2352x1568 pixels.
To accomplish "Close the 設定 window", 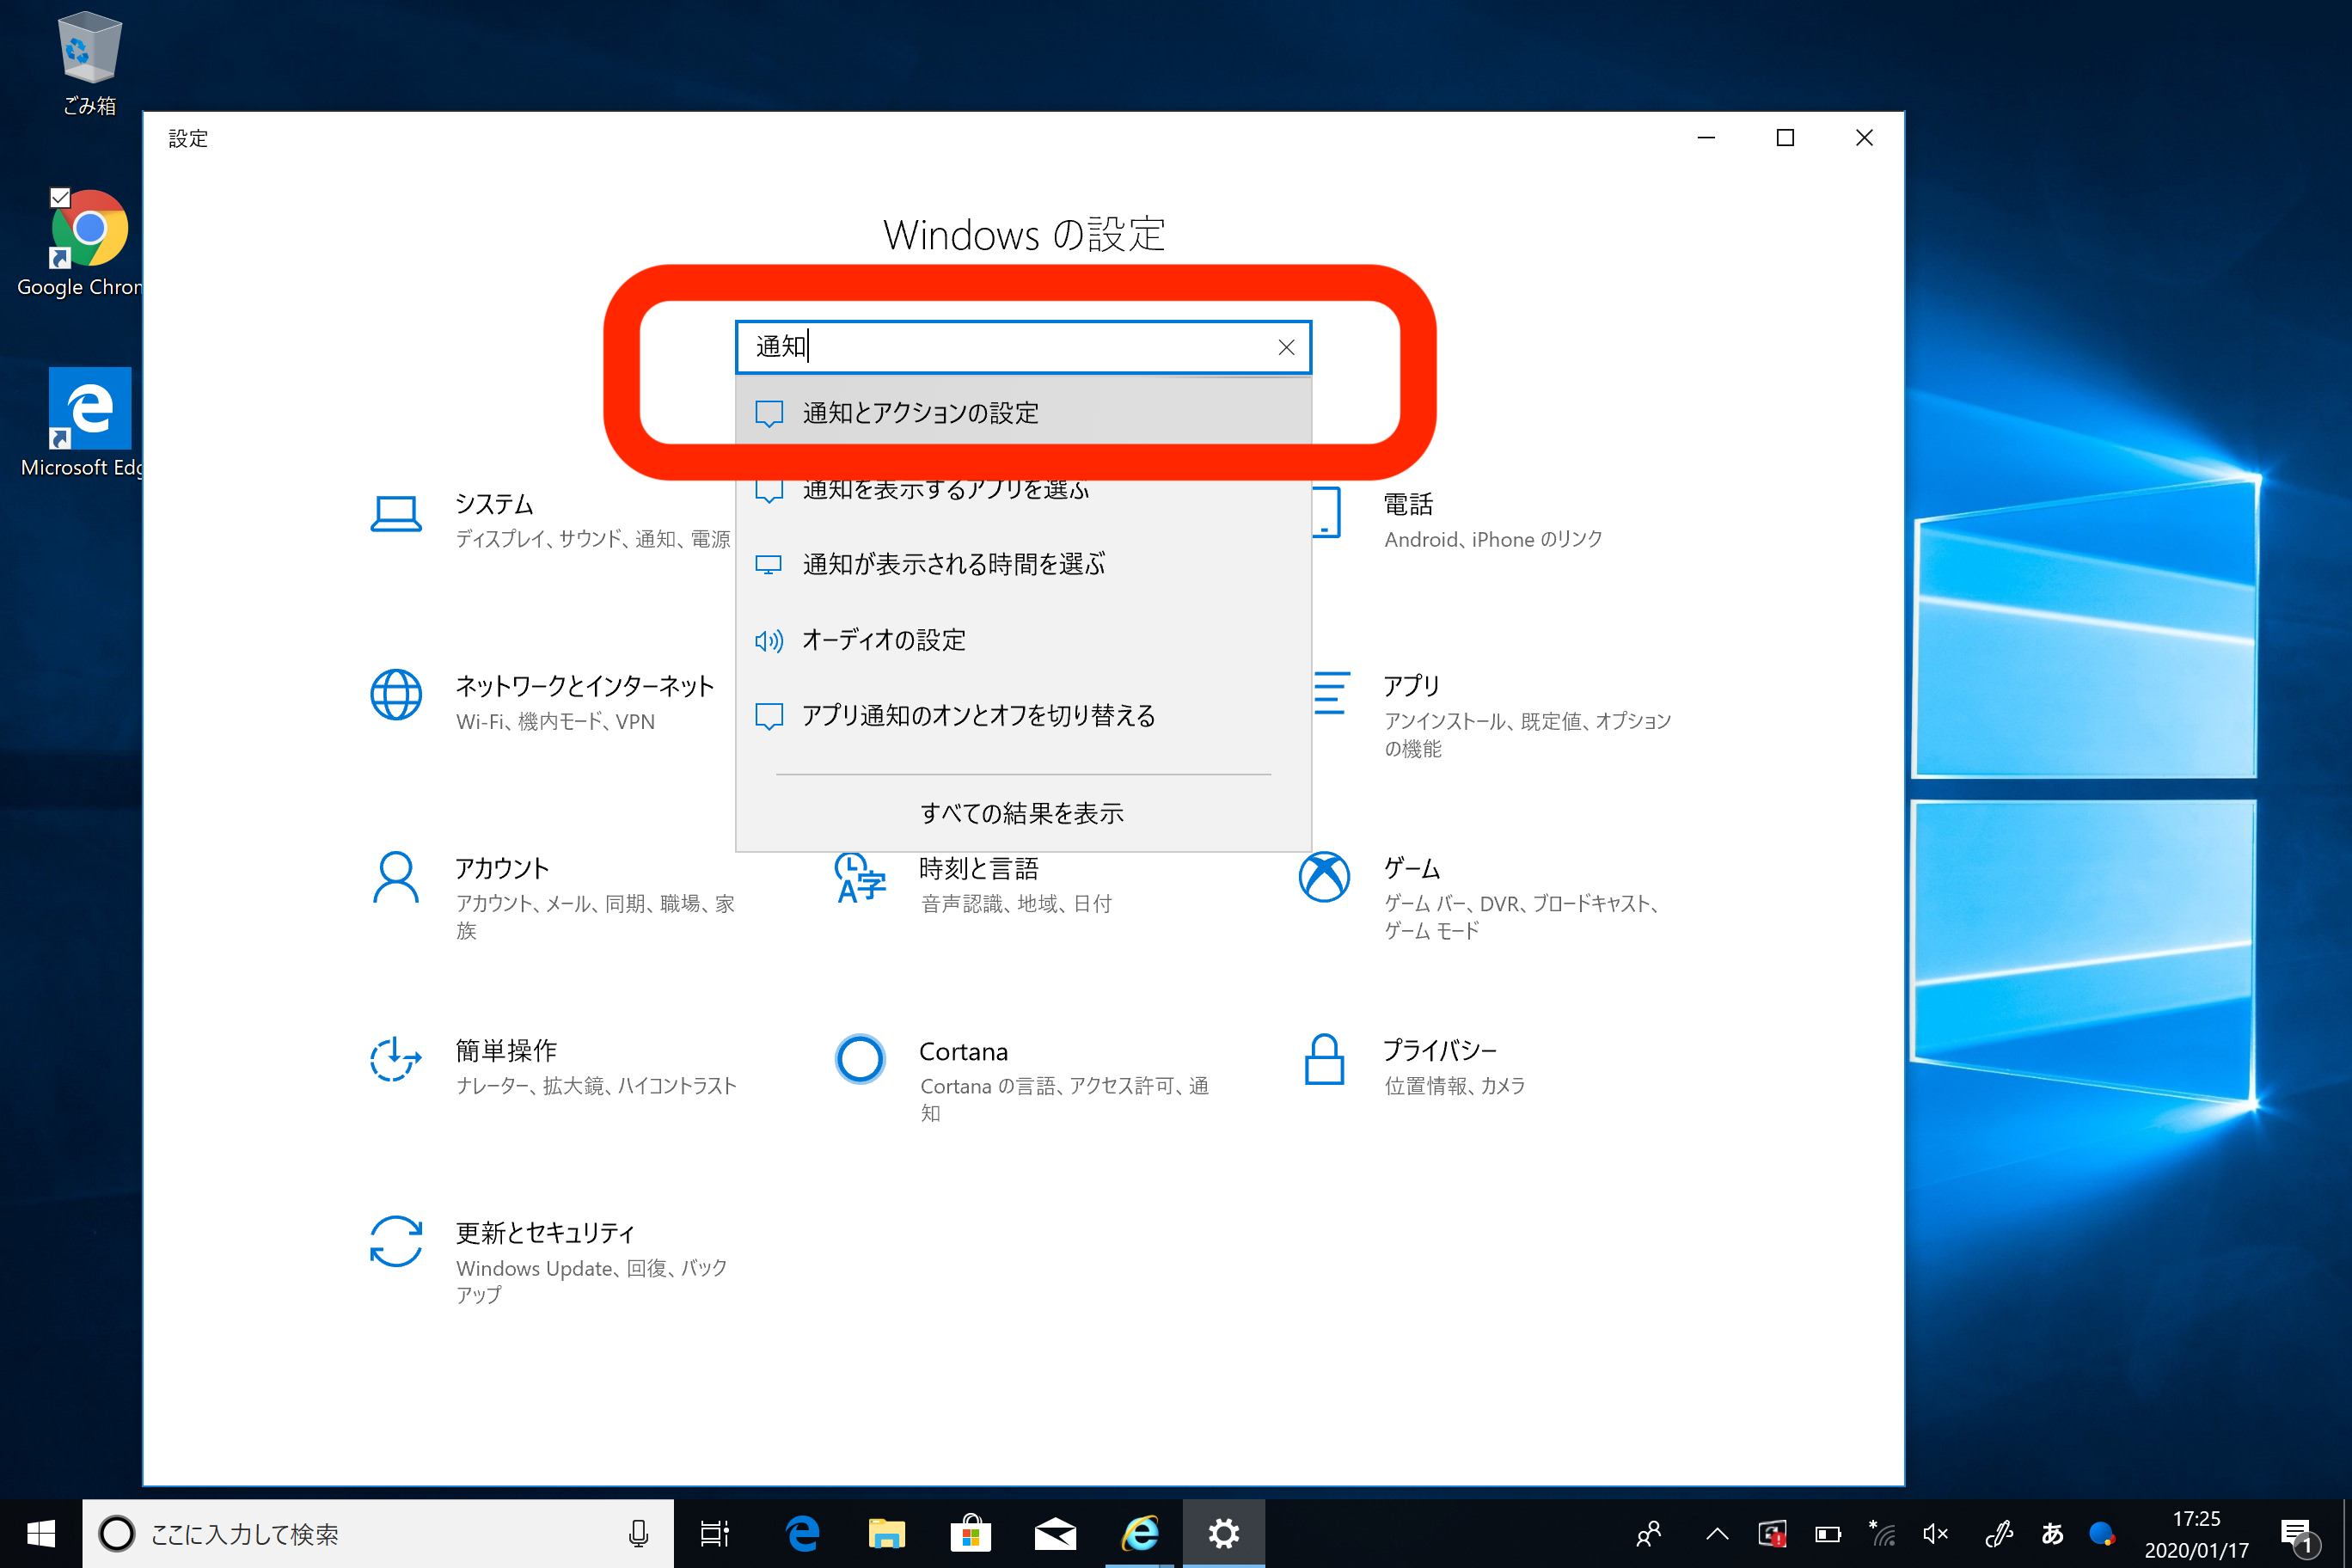I will point(1864,137).
